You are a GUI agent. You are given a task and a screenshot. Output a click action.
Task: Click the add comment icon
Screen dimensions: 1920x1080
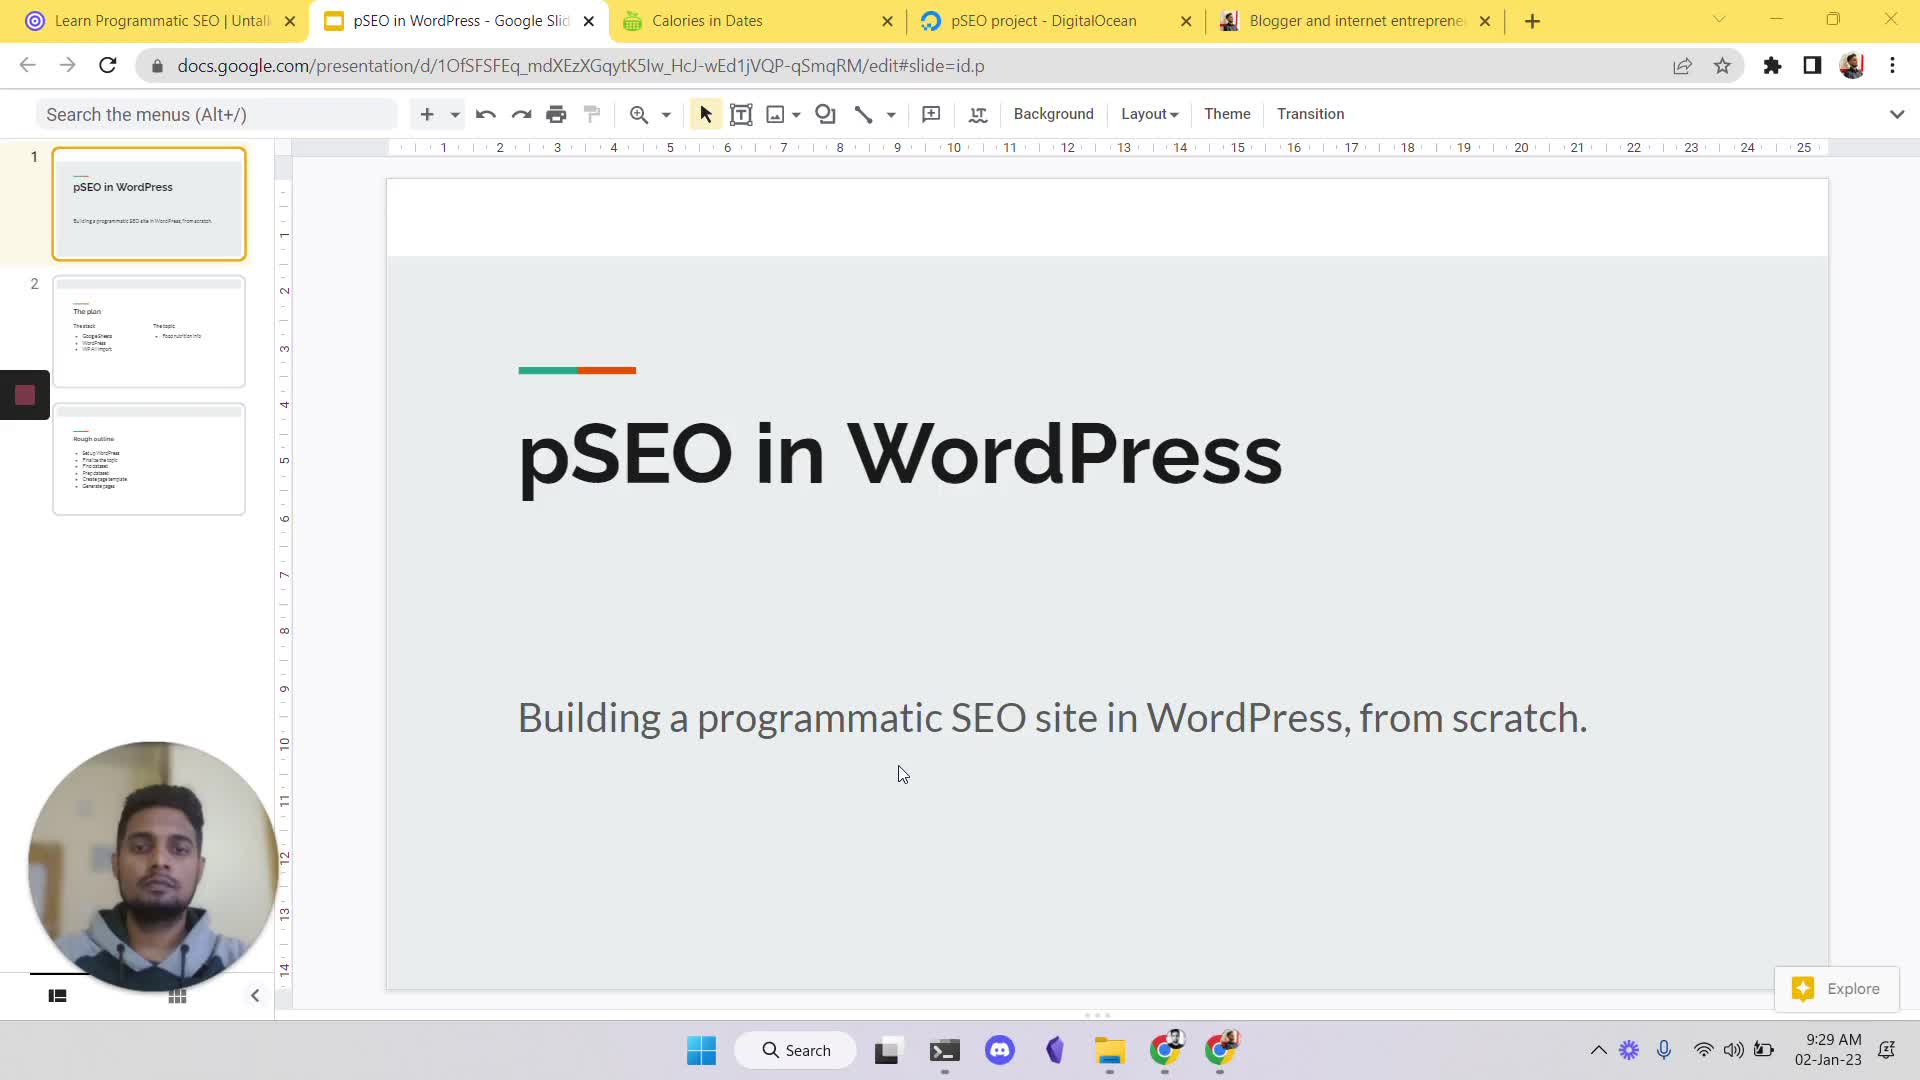click(931, 114)
